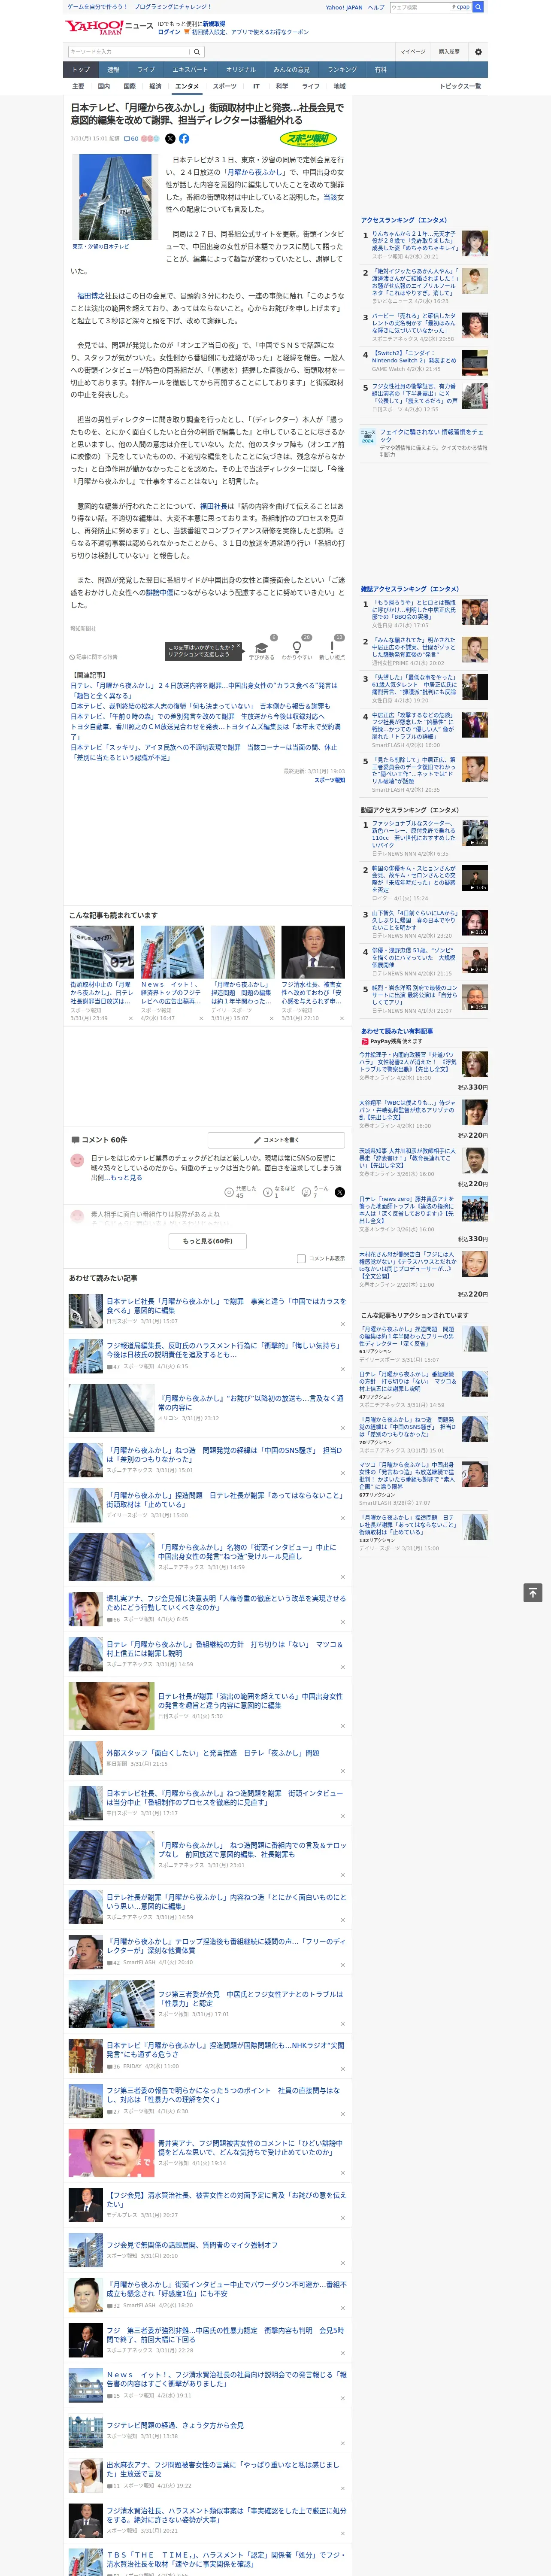Select the みんなの意見 tab

[x=292, y=70]
